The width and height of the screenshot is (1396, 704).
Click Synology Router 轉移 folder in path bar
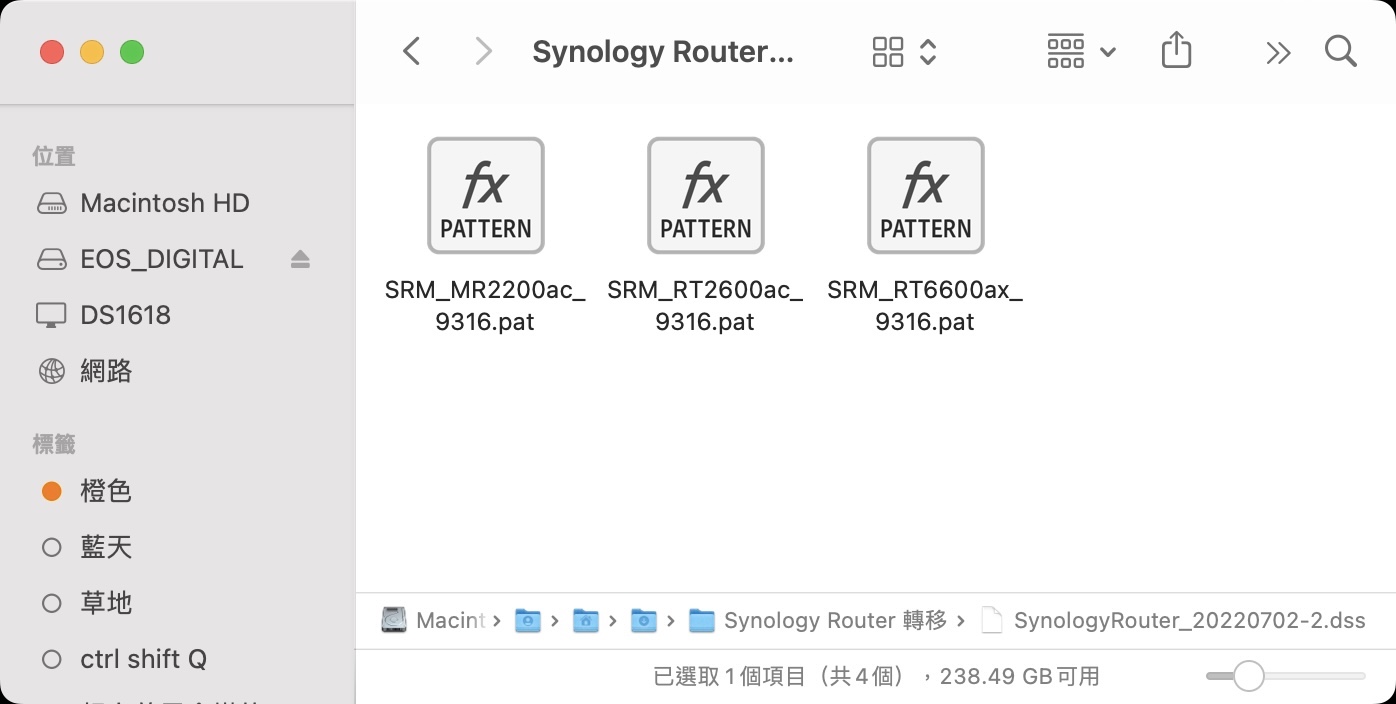pyautogui.click(x=834, y=621)
